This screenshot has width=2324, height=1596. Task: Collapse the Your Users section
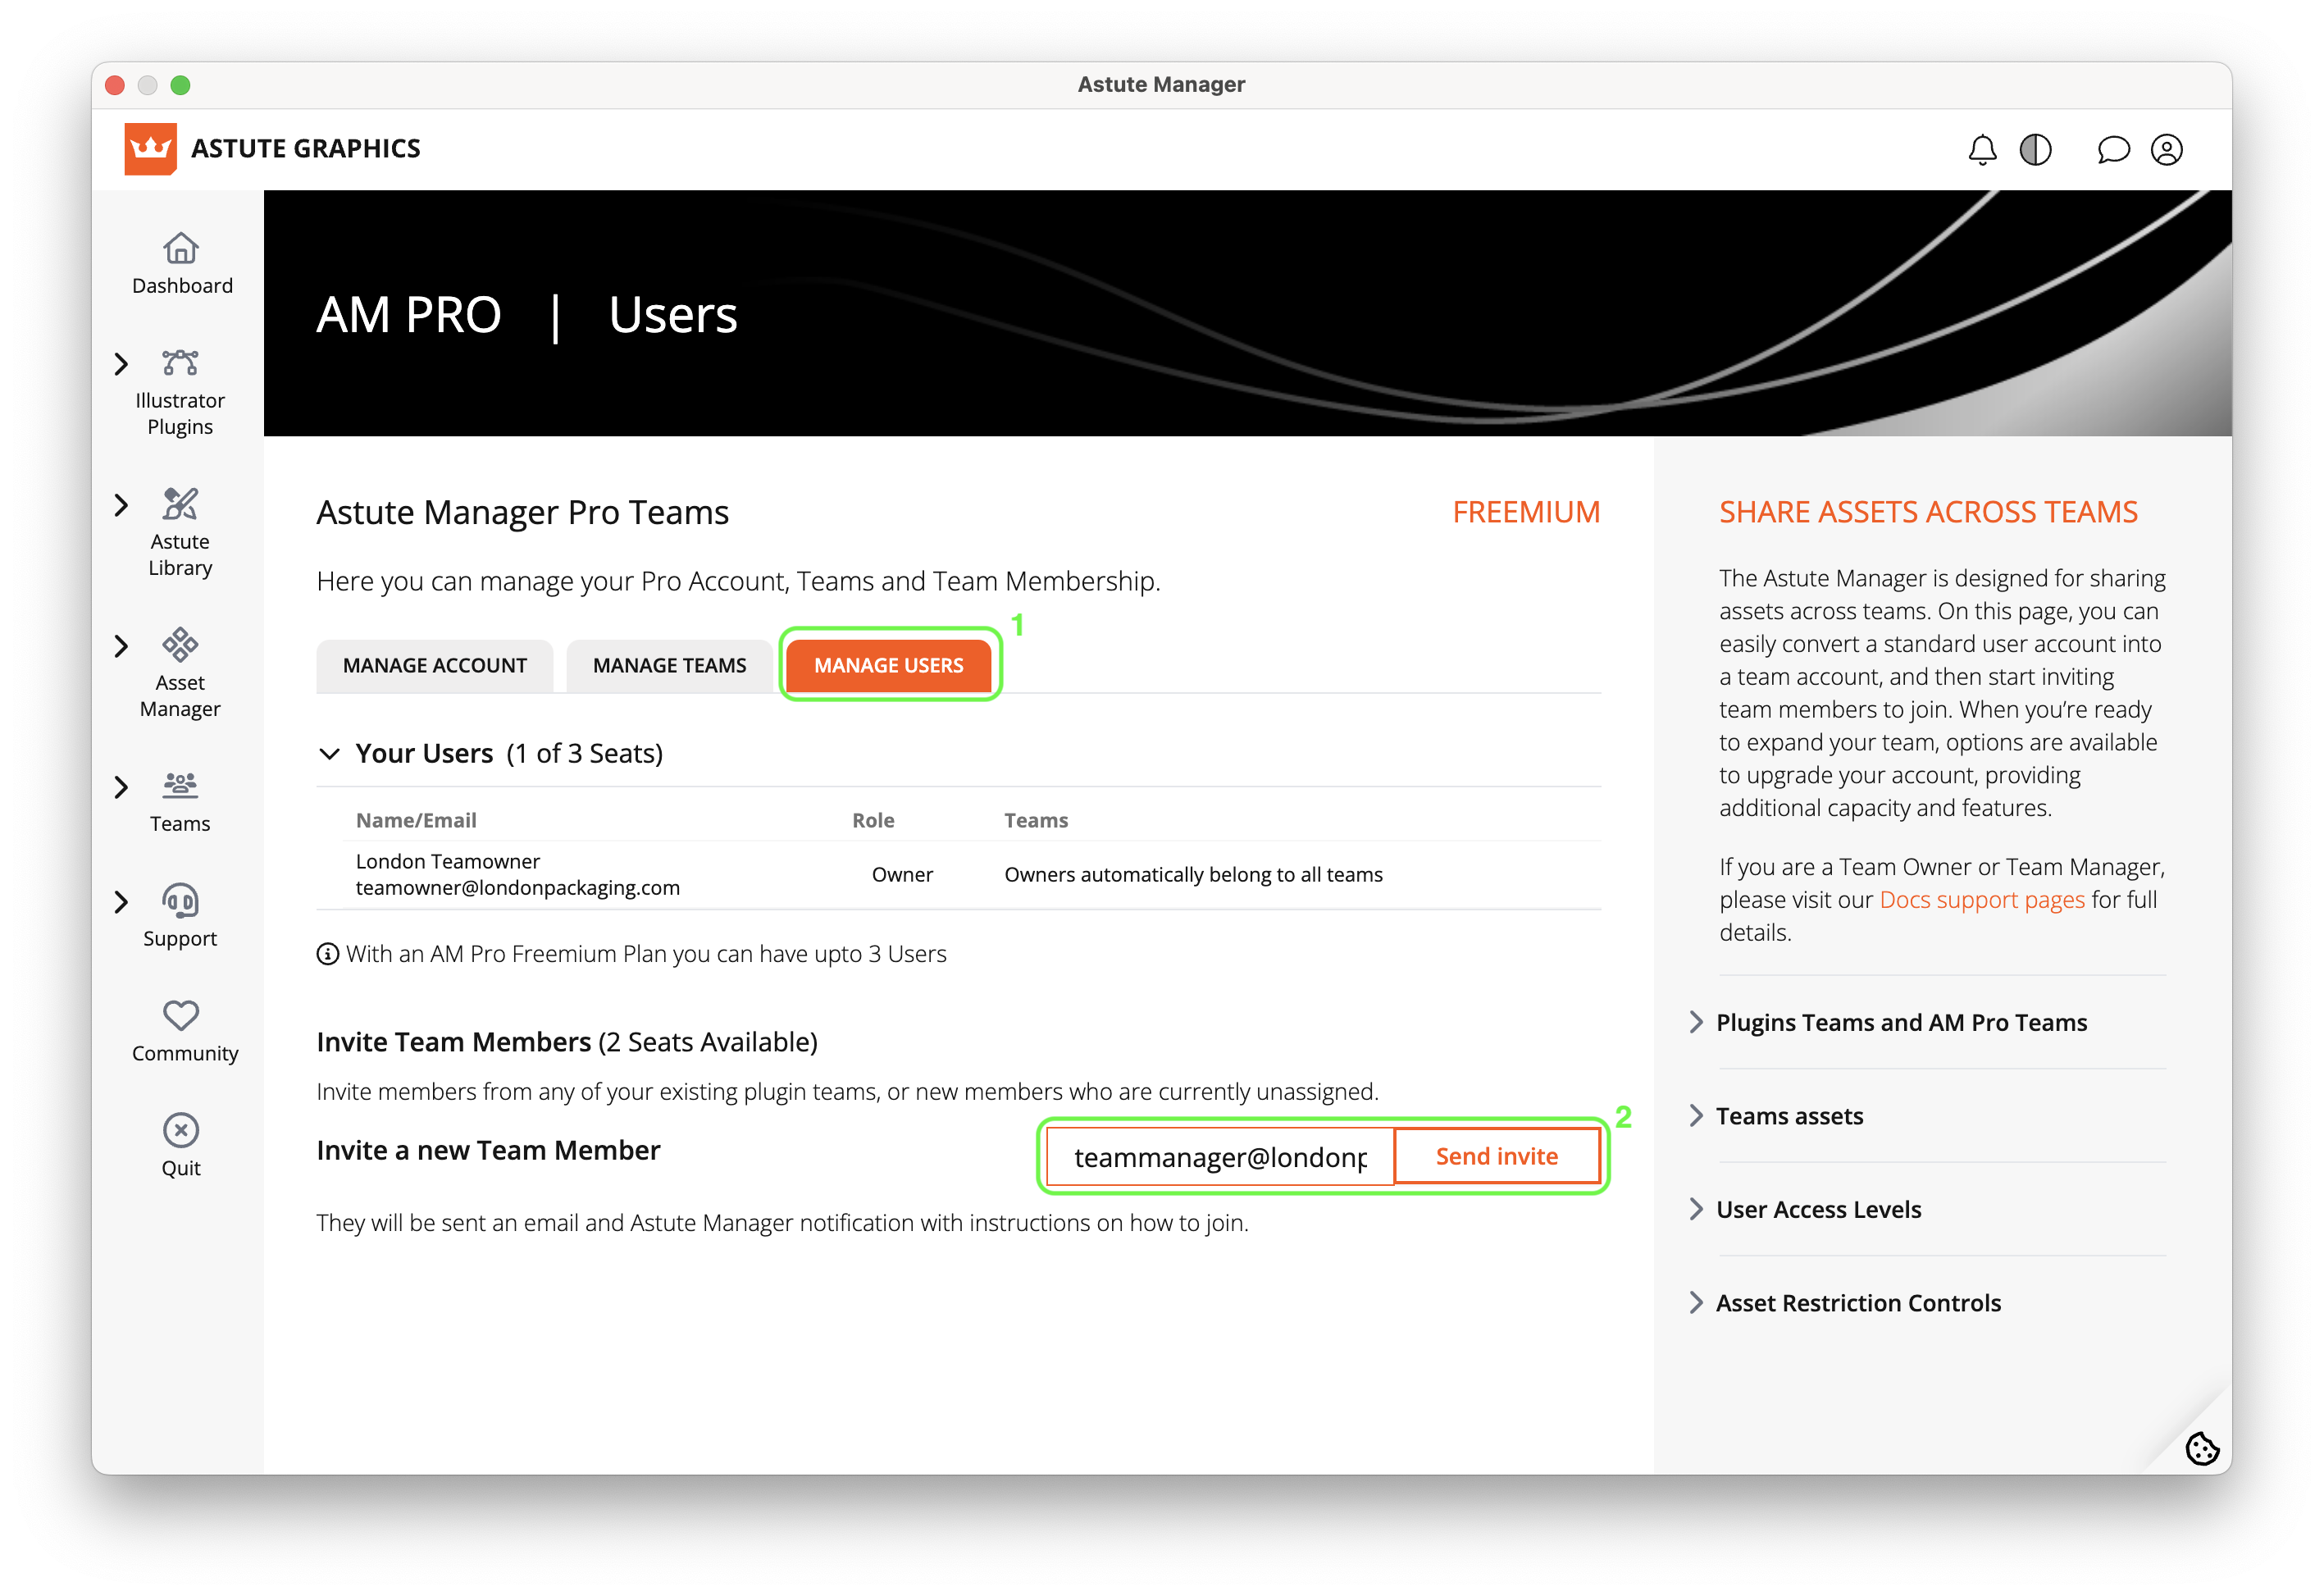329,754
